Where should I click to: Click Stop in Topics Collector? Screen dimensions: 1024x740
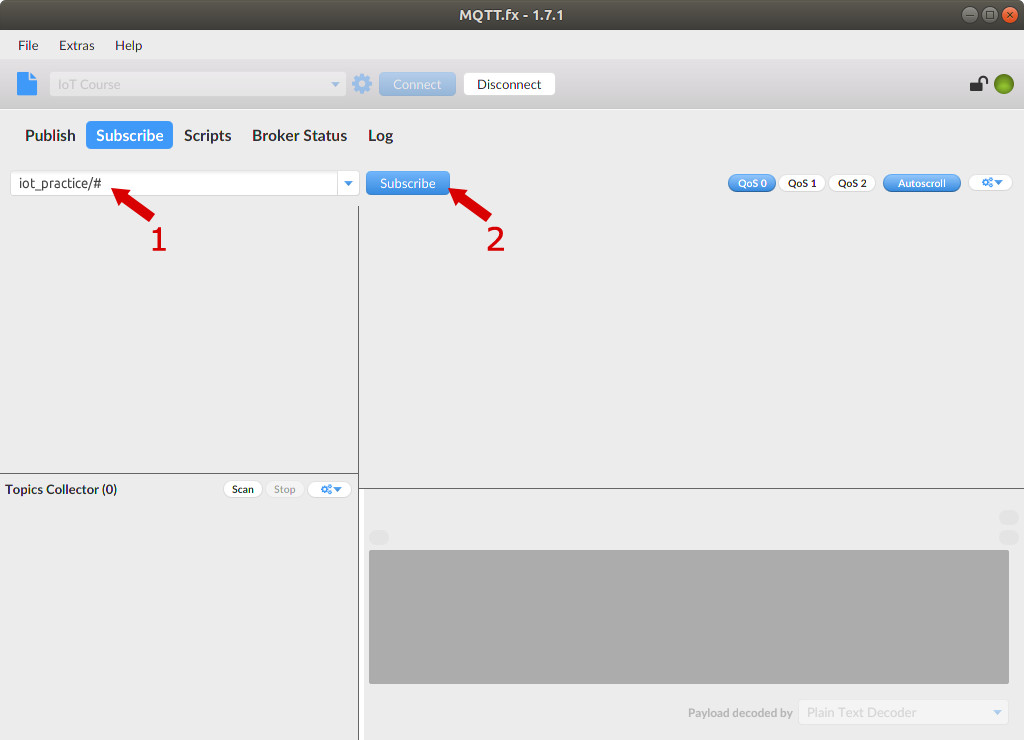285,489
